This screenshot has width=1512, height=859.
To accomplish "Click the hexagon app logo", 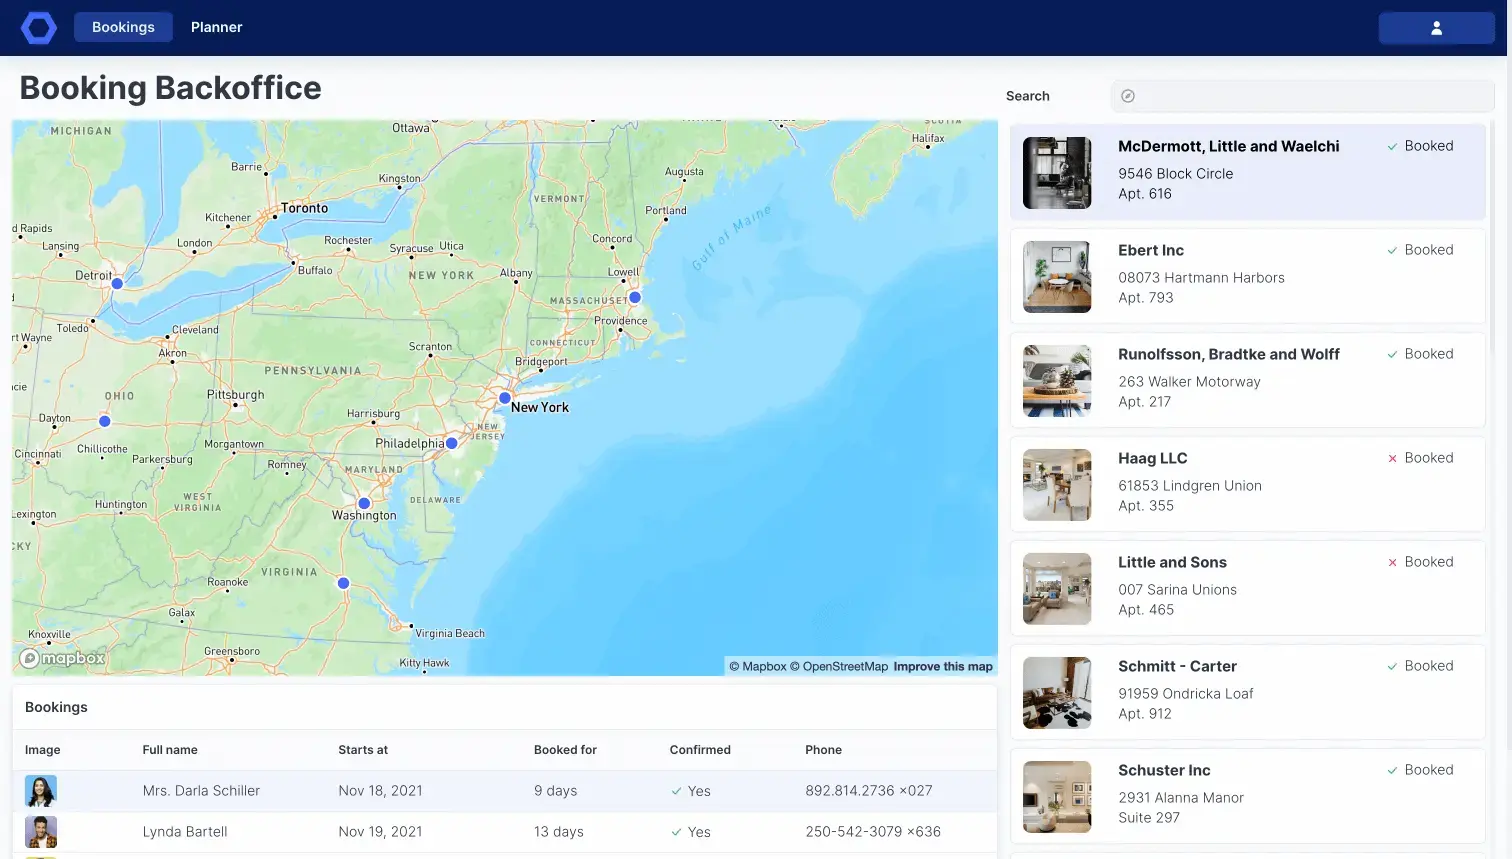I will 39,28.
